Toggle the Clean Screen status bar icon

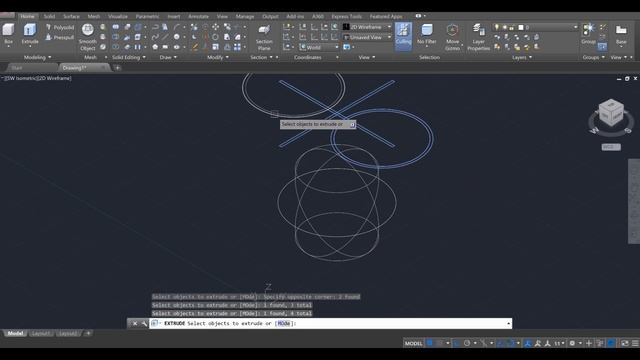(x=625, y=343)
